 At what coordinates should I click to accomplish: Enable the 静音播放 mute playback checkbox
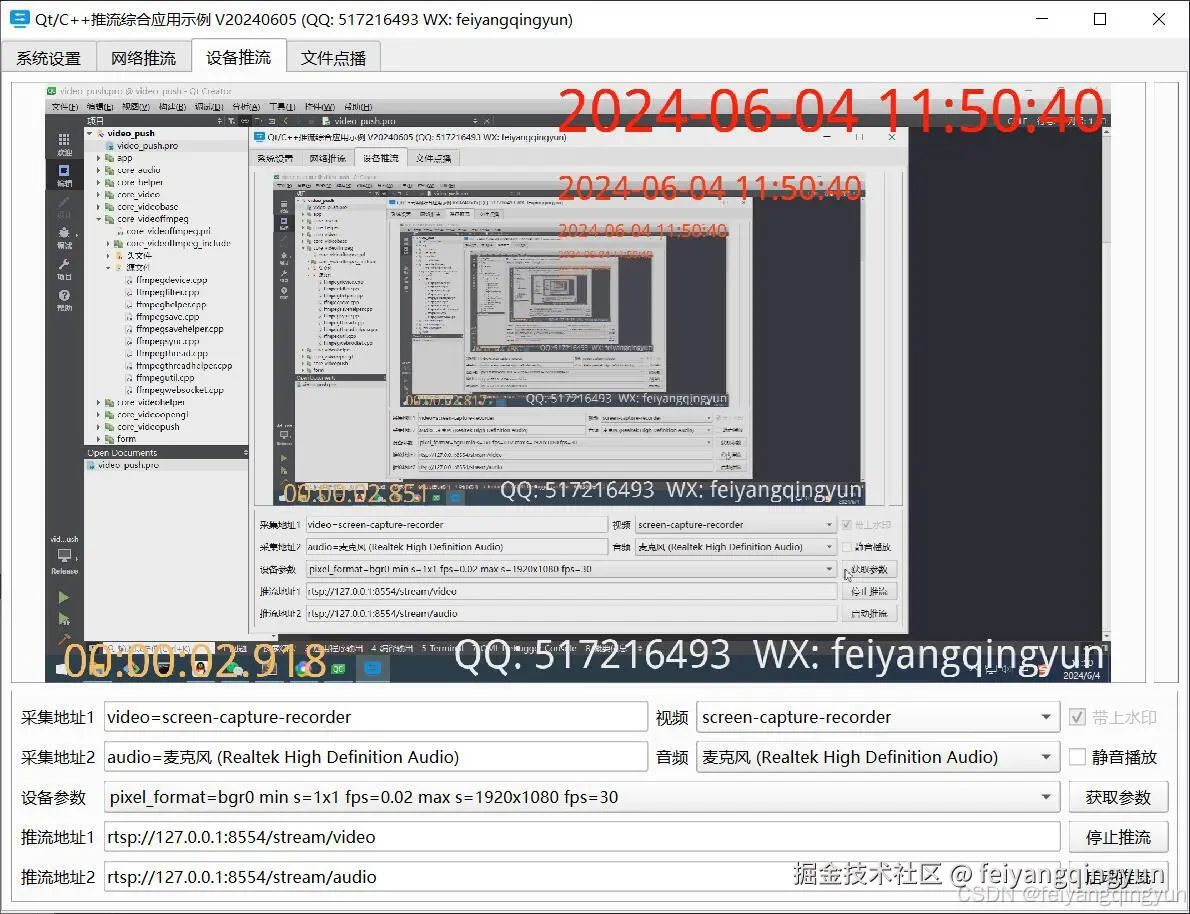pos(1077,756)
